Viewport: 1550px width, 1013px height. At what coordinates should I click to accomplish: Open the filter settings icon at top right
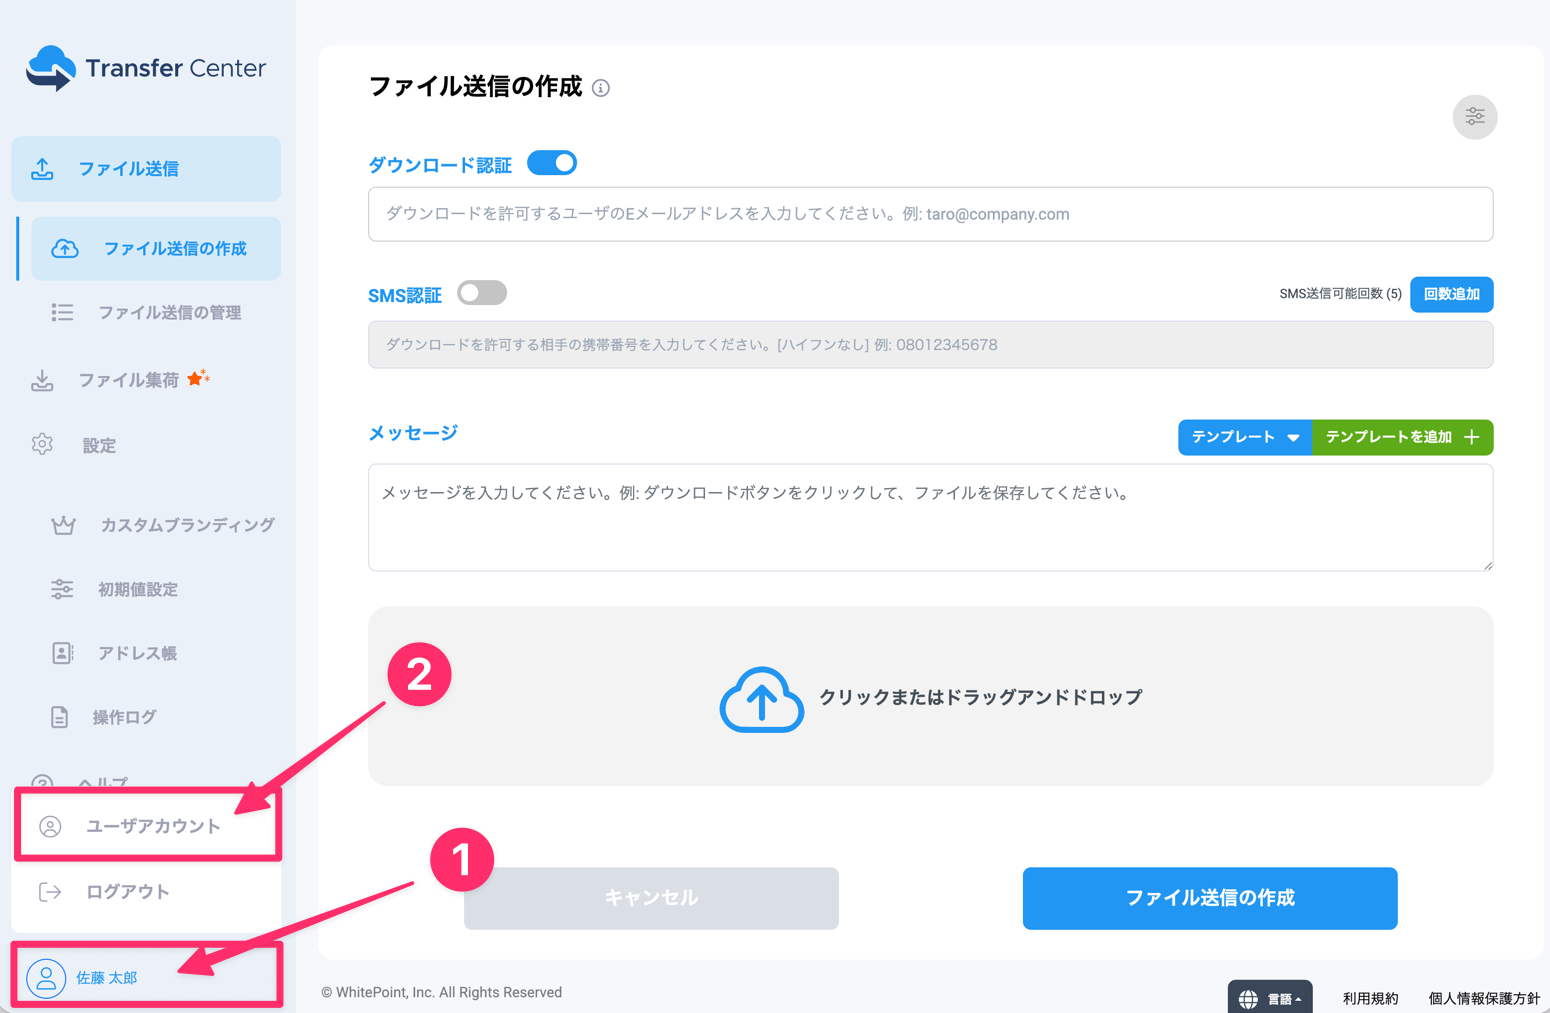(1474, 117)
